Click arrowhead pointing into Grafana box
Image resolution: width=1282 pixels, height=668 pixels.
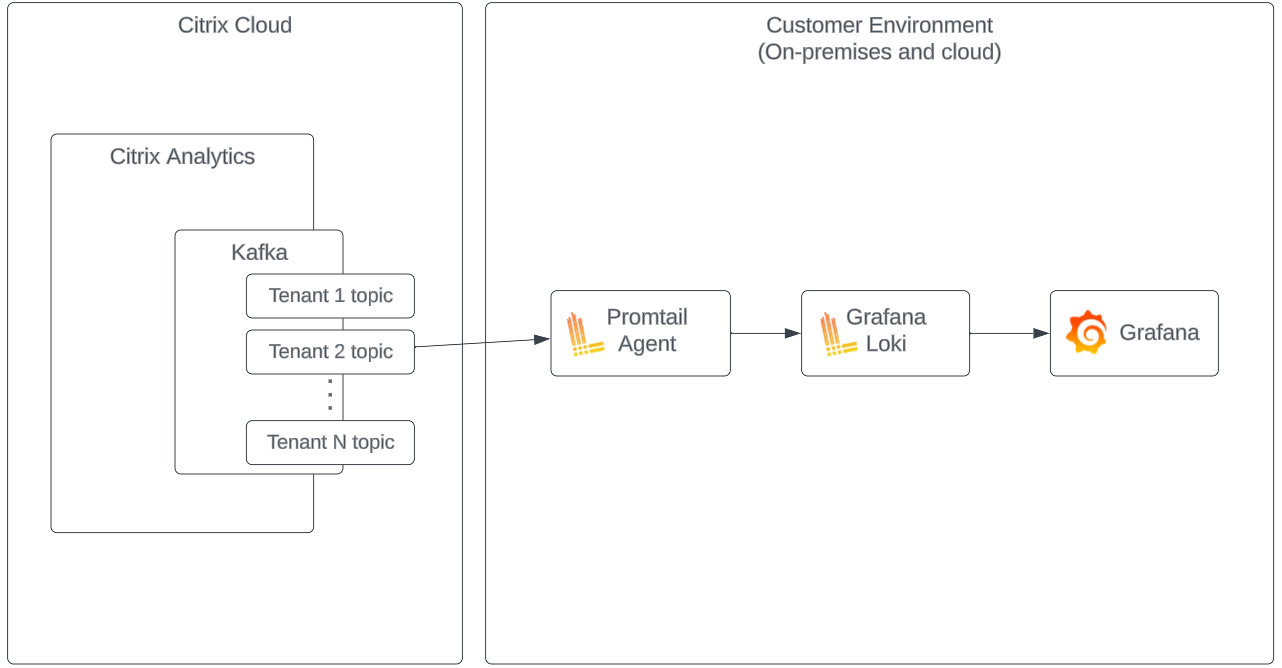coord(1042,333)
